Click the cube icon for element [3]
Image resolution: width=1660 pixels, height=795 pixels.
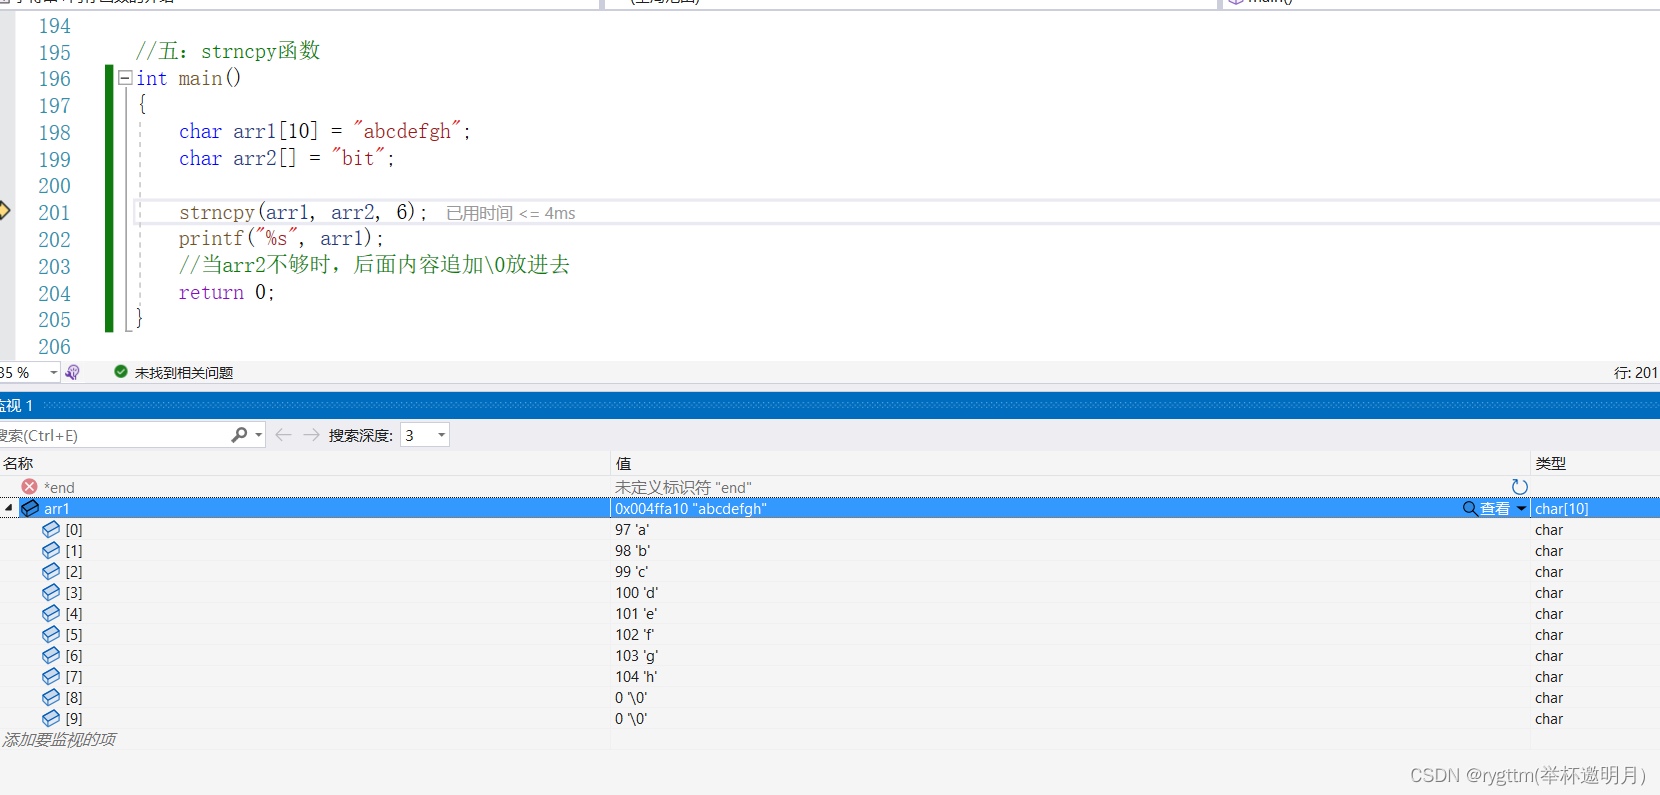(x=51, y=592)
